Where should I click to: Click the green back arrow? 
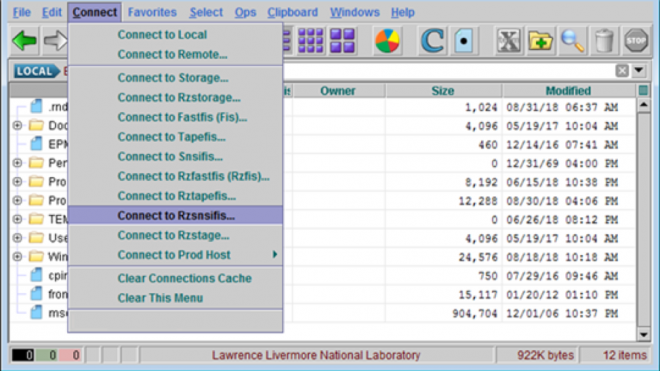coord(25,41)
